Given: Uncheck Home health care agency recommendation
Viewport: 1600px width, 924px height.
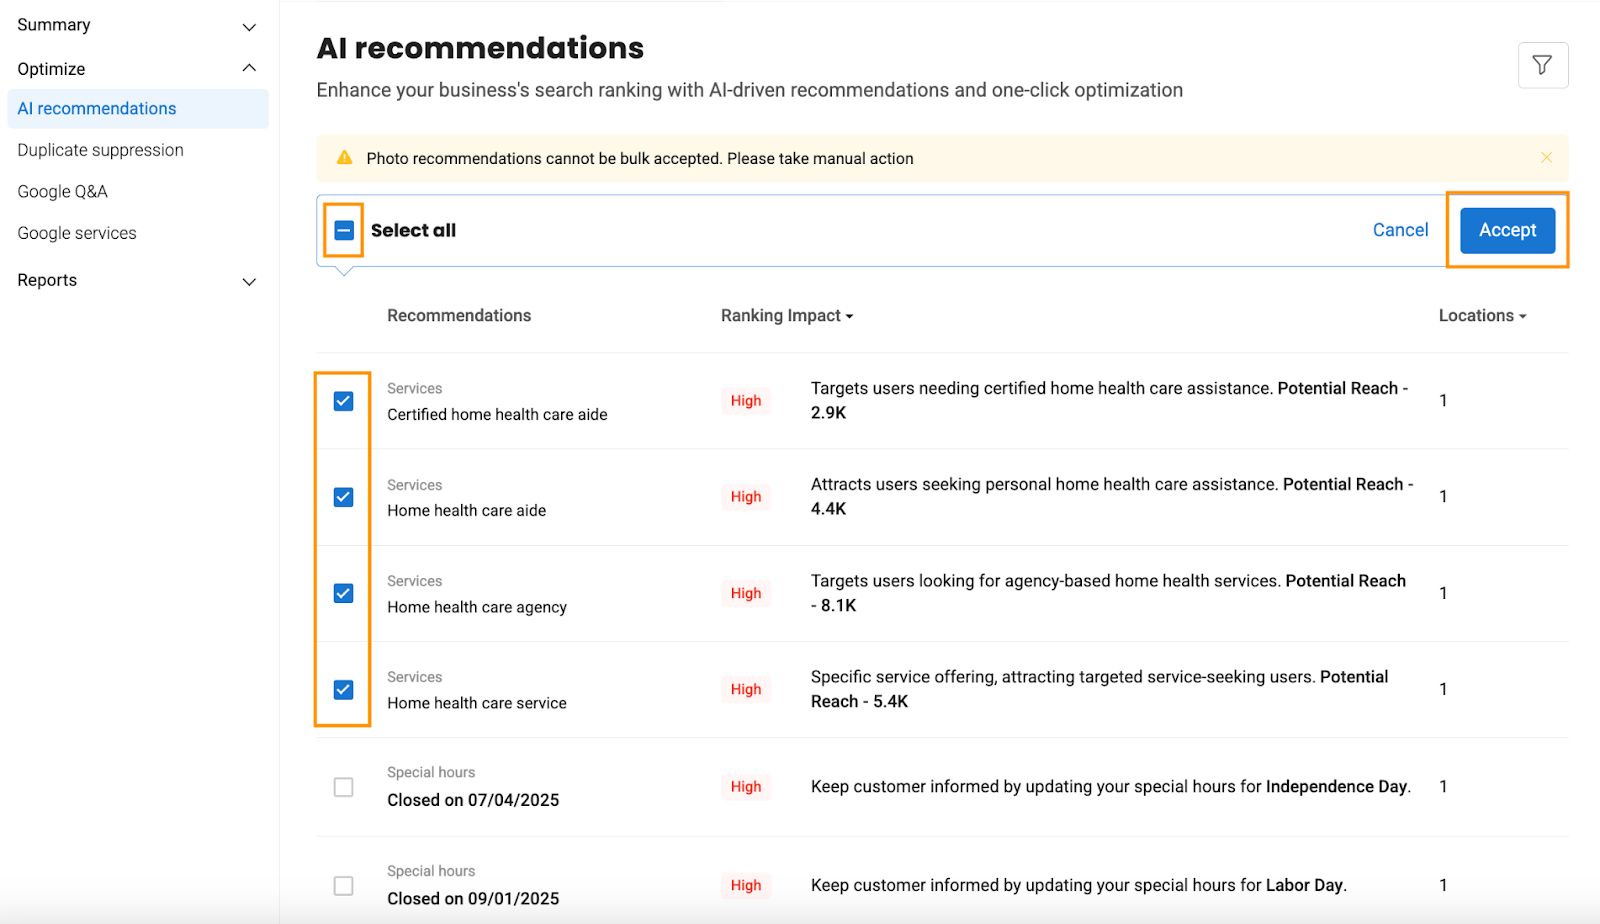Looking at the screenshot, I should click(343, 593).
